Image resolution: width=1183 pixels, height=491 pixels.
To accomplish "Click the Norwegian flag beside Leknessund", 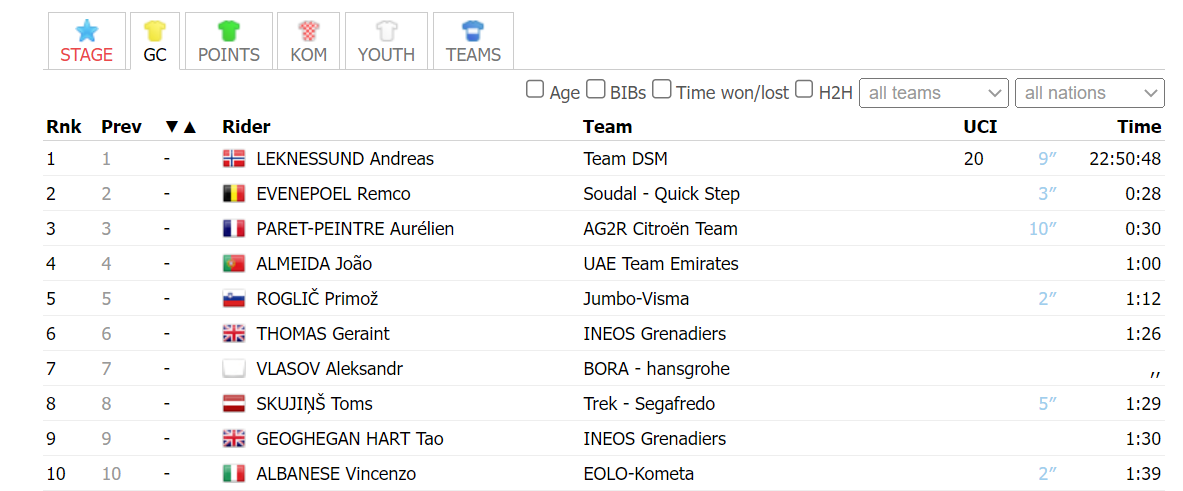I will pos(234,159).
